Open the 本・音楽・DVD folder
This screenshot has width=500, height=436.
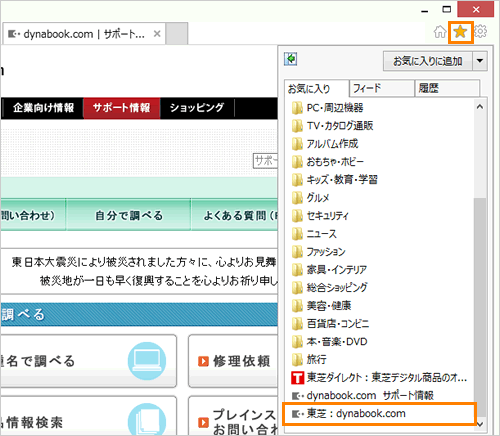pos(329,342)
